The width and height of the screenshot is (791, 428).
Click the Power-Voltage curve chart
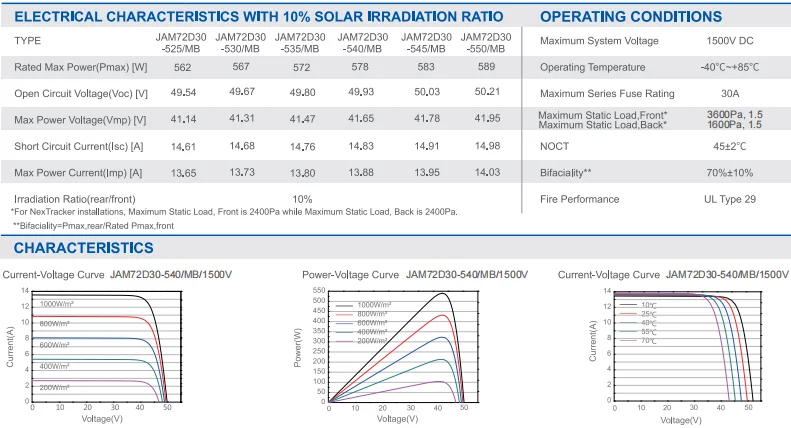pos(403,346)
